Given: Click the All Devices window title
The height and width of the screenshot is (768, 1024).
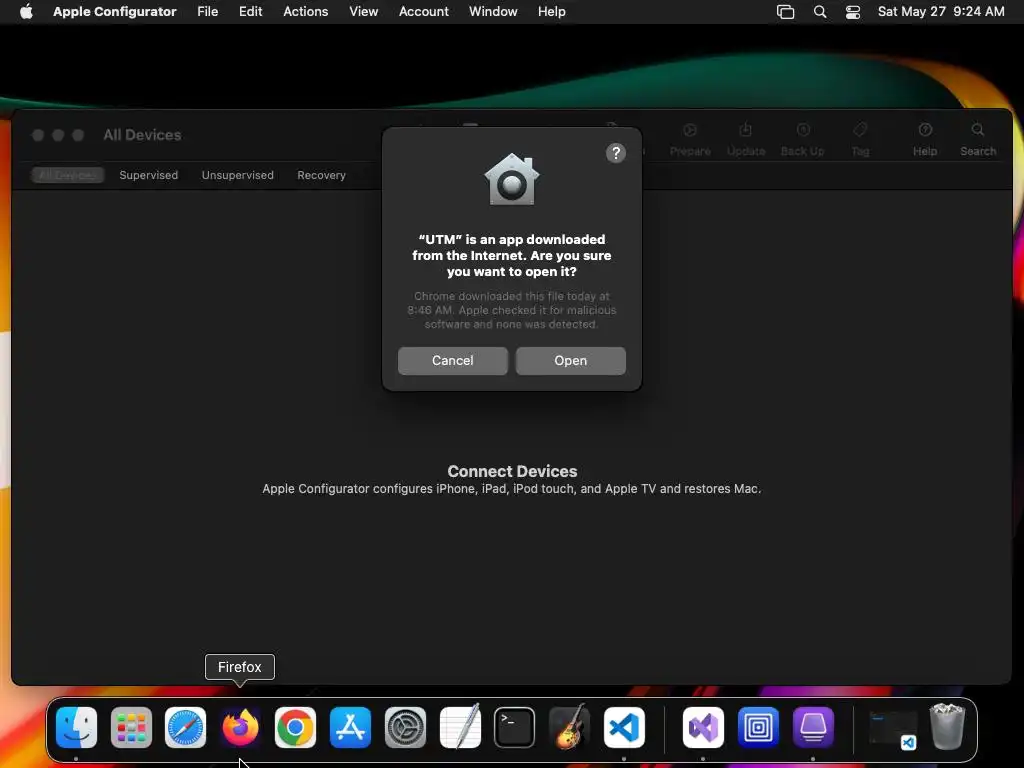Looking at the screenshot, I should pos(142,135).
